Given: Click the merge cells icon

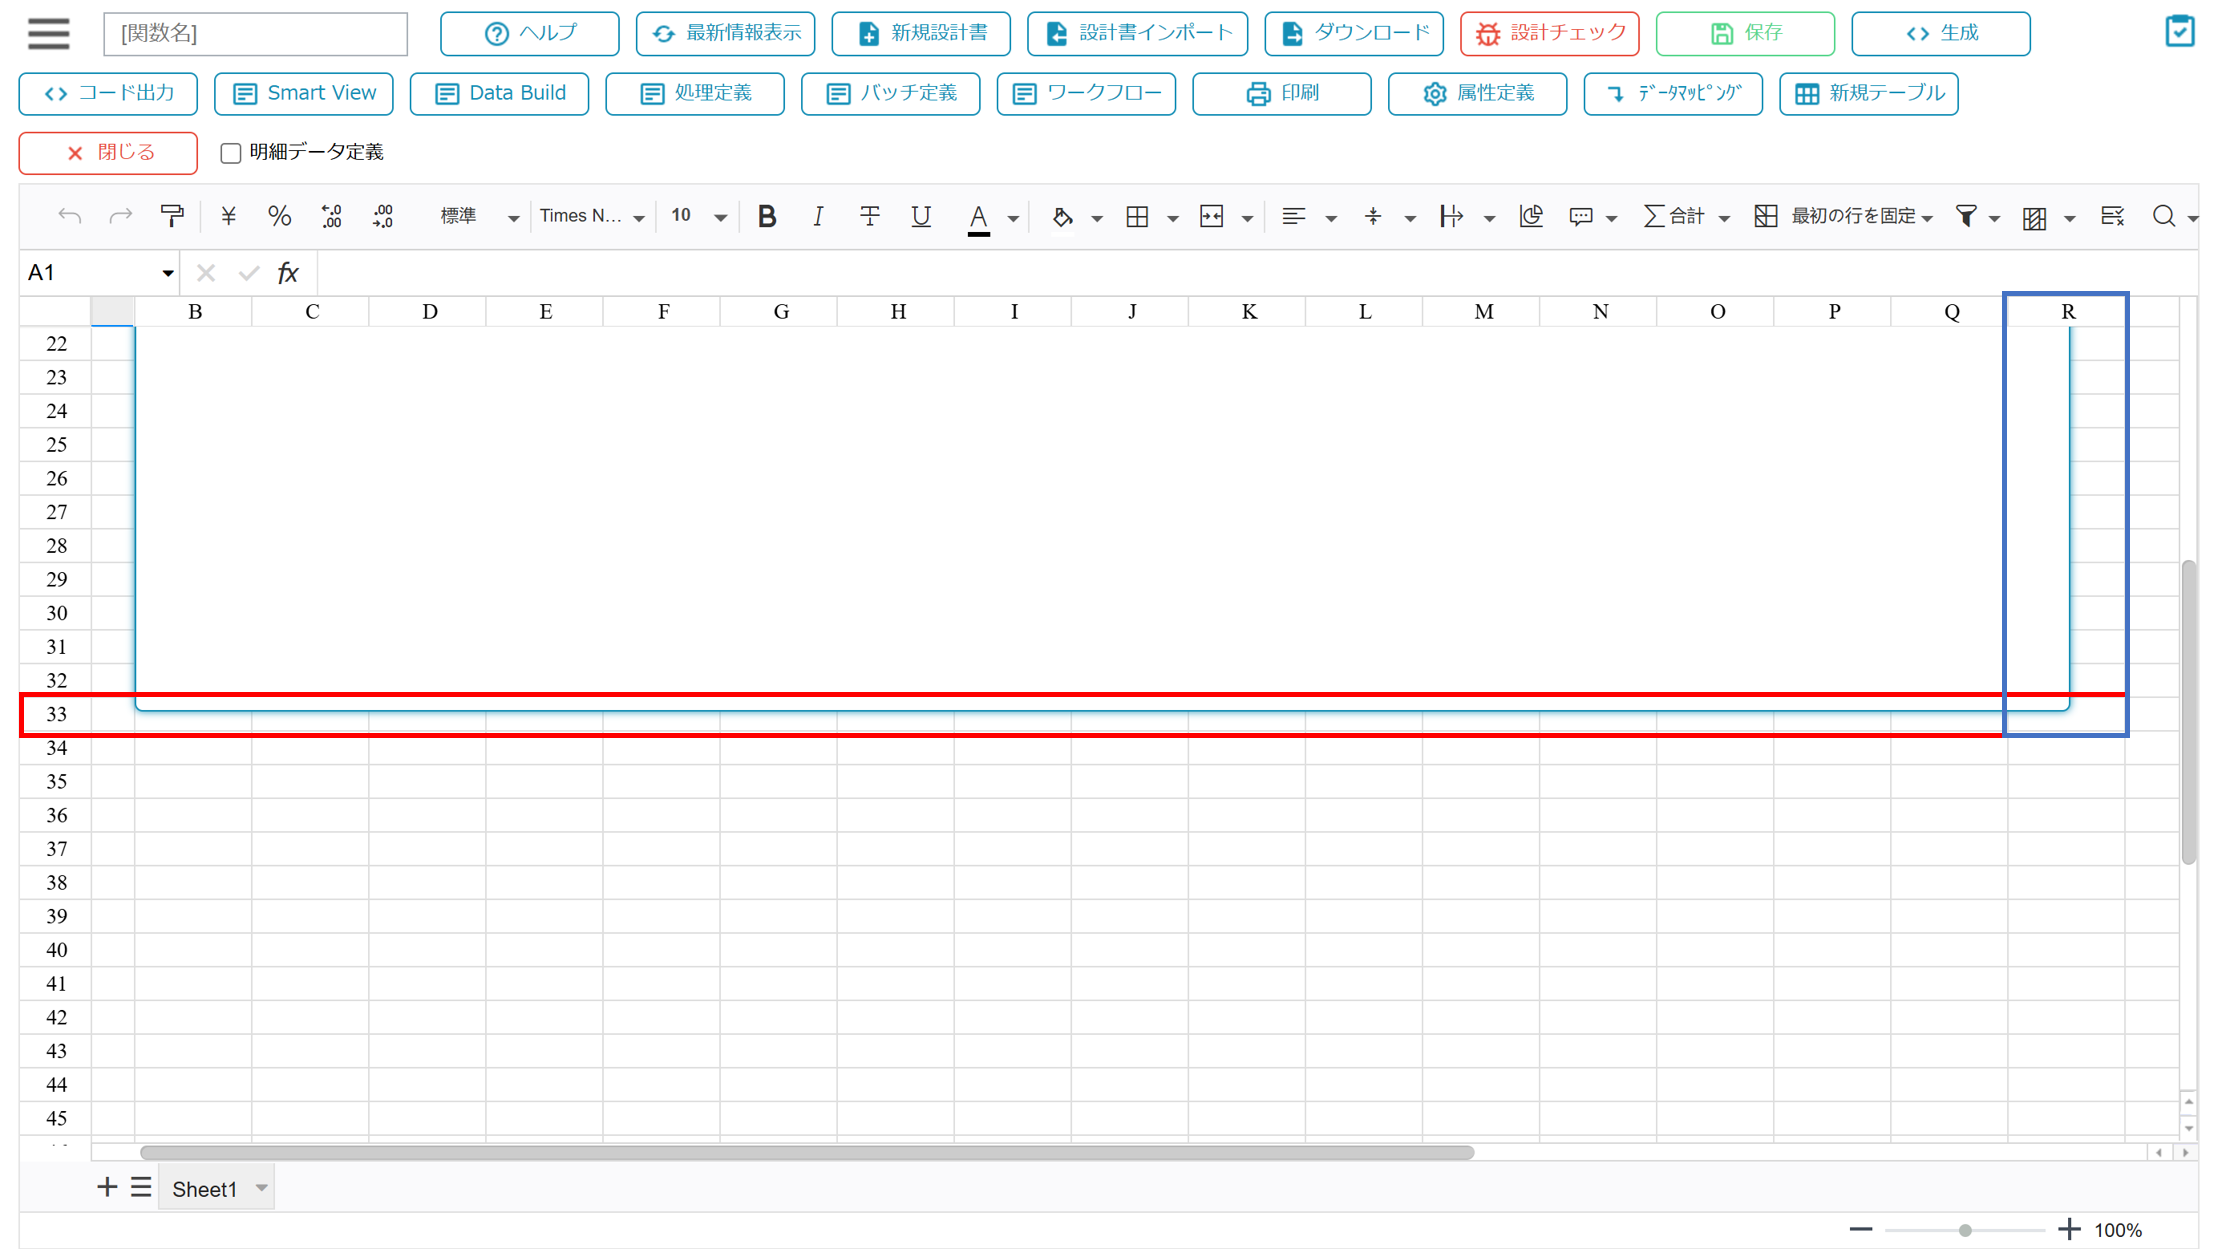Looking at the screenshot, I should [1211, 216].
